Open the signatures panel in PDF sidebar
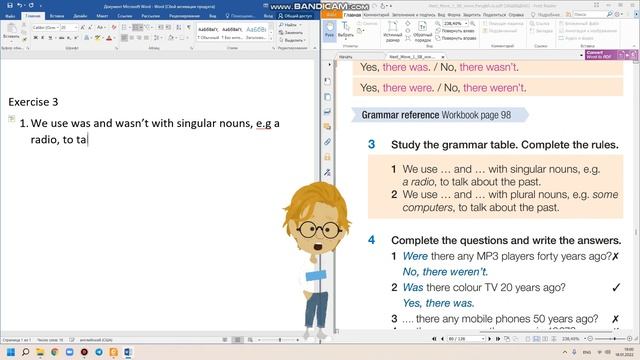The image size is (640, 360). tap(327, 172)
